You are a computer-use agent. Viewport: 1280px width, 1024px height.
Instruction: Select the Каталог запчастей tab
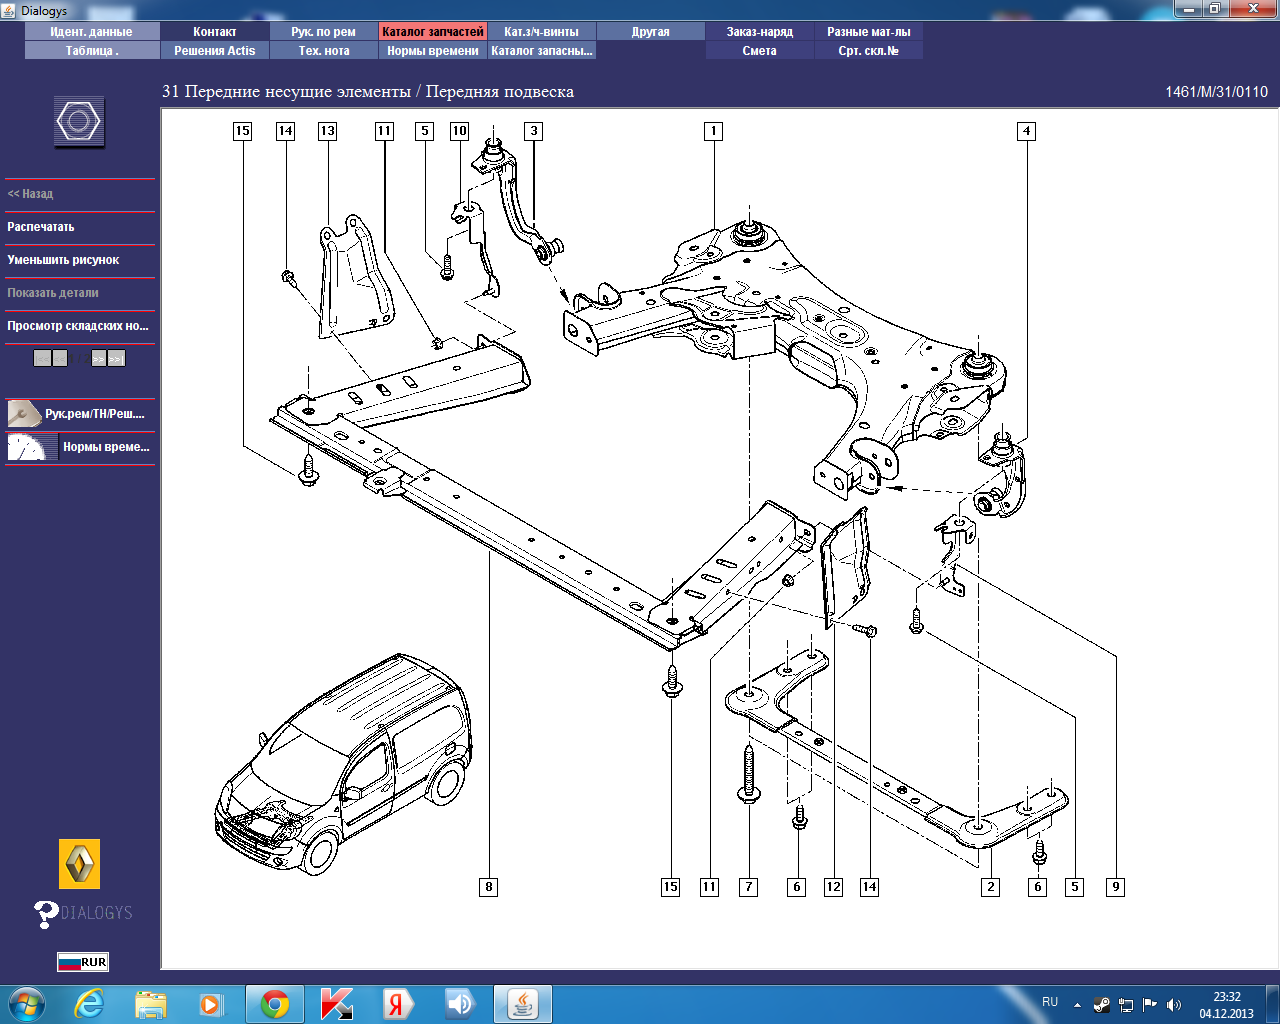click(433, 32)
